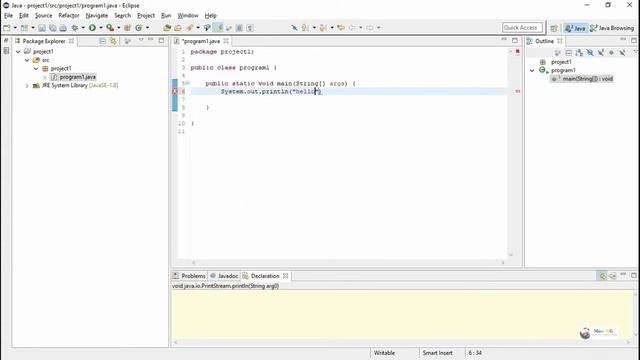640x360 pixels.
Task: Click the Open Task folder icon
Action: tap(178, 28)
